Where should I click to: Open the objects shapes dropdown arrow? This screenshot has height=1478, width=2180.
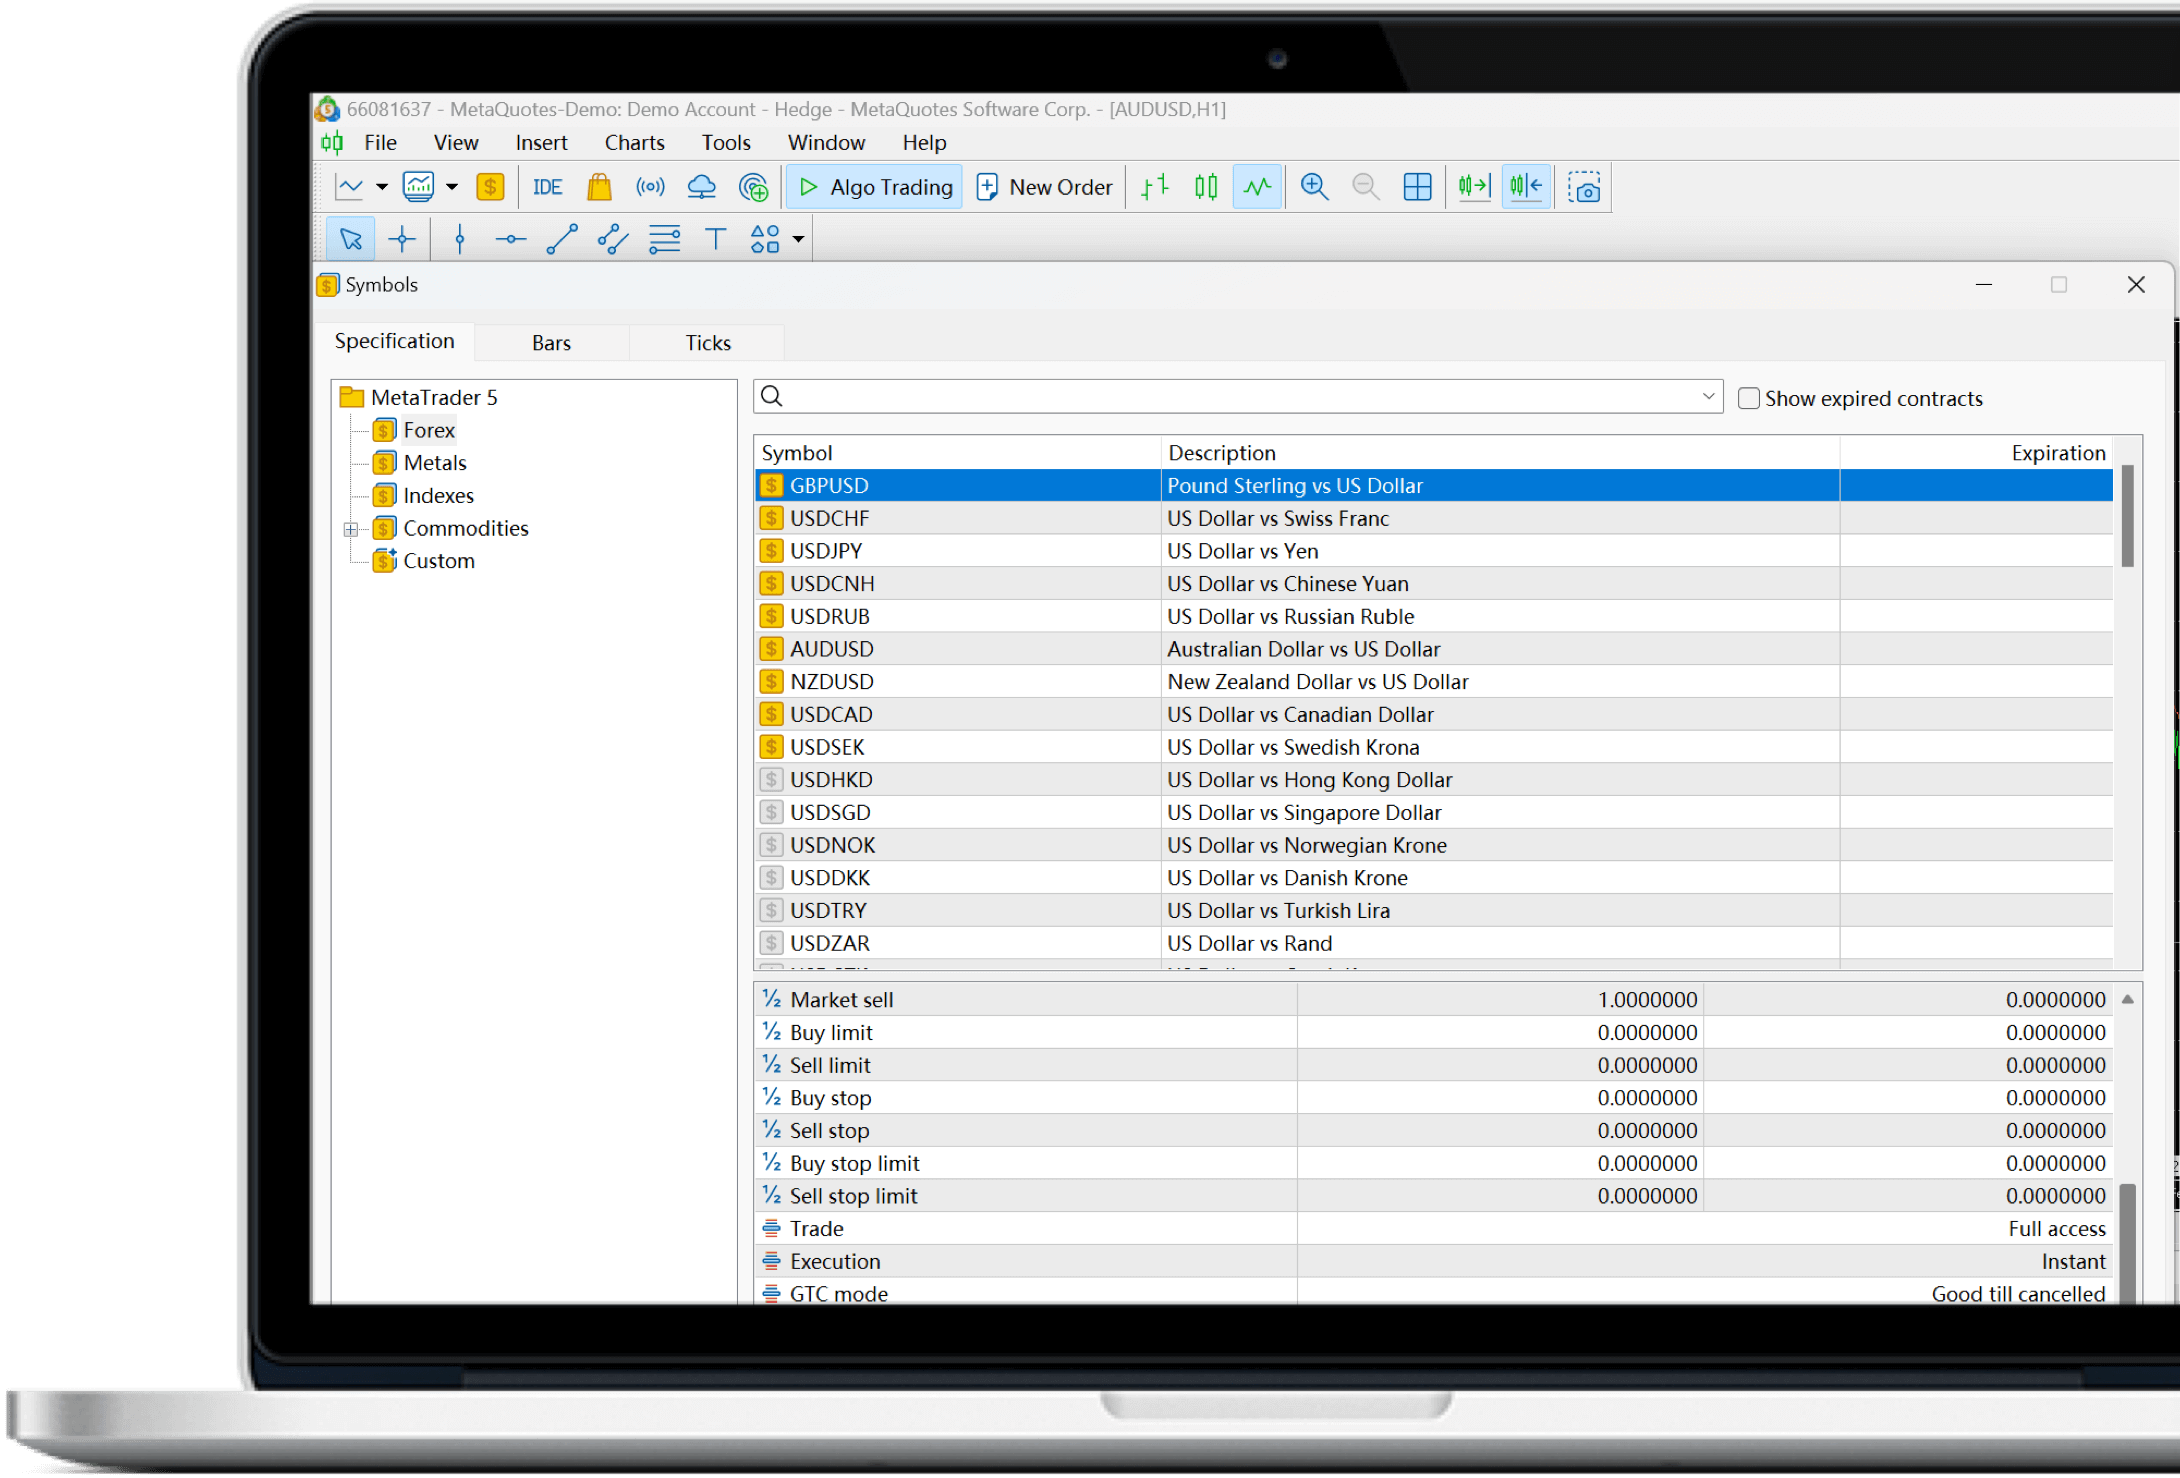[798, 239]
